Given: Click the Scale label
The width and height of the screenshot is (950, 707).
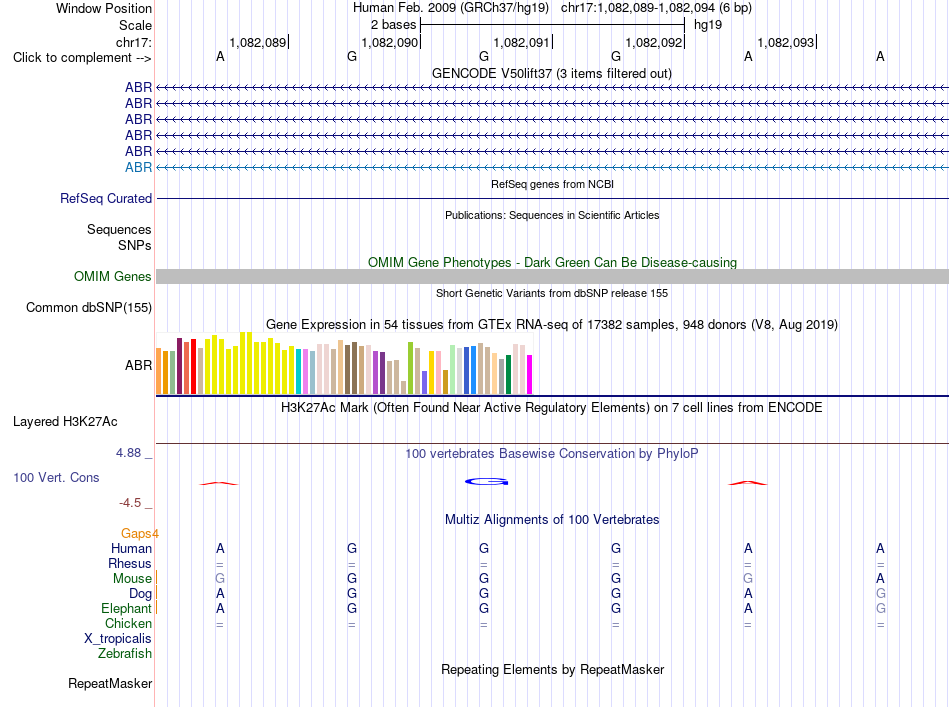Looking at the screenshot, I should tap(135, 25).
